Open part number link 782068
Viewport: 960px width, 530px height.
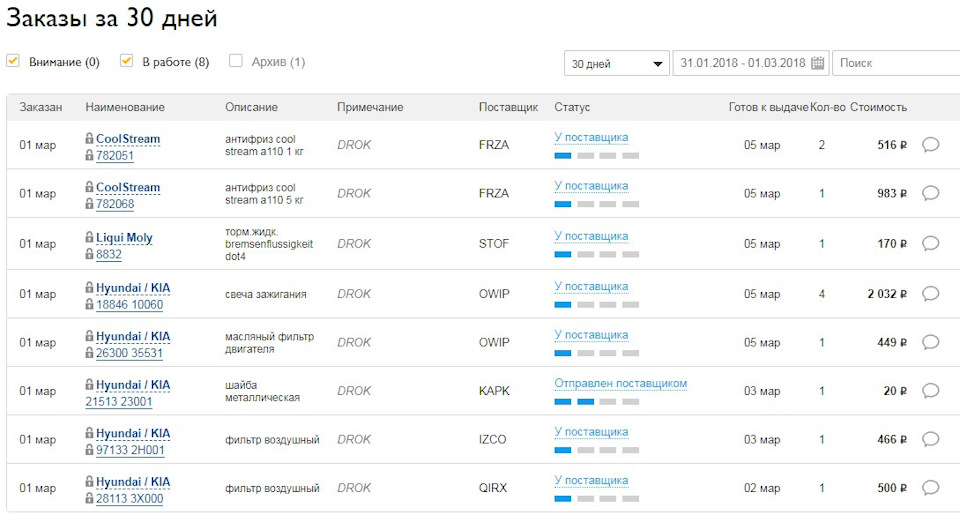click(x=115, y=204)
